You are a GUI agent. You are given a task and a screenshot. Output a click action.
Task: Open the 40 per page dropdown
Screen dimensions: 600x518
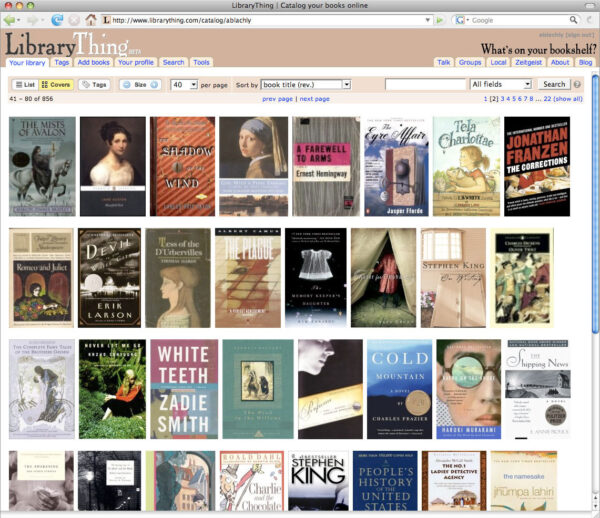click(184, 85)
